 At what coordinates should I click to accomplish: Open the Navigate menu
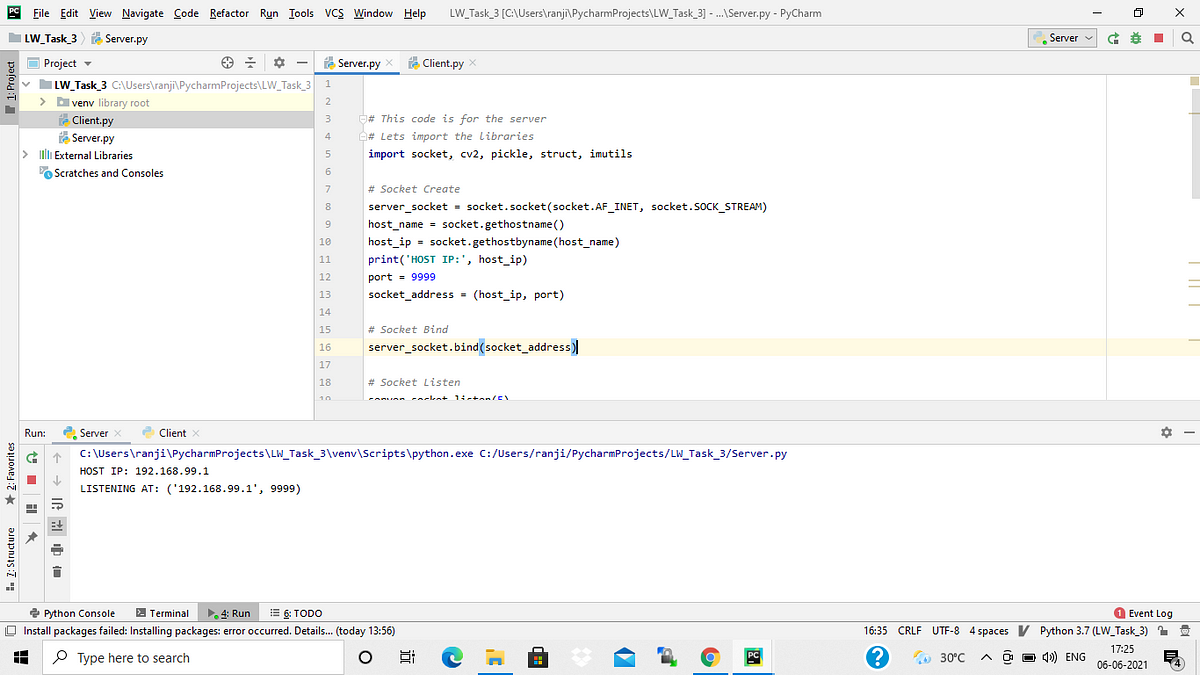pyautogui.click(x=143, y=13)
